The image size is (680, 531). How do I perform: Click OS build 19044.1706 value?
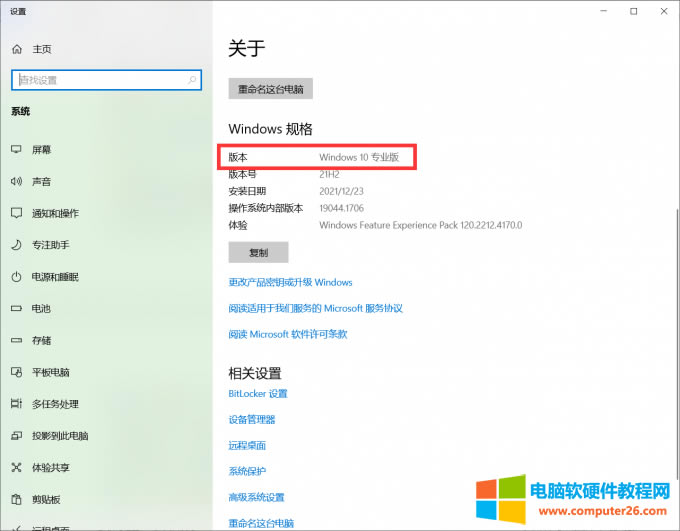coord(341,208)
